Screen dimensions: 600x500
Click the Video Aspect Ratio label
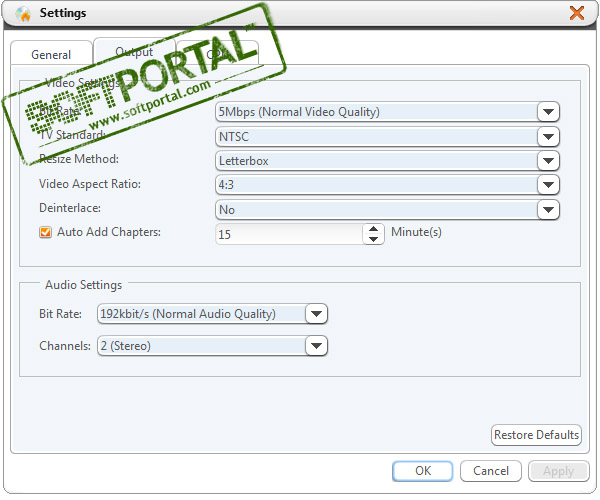pos(90,184)
